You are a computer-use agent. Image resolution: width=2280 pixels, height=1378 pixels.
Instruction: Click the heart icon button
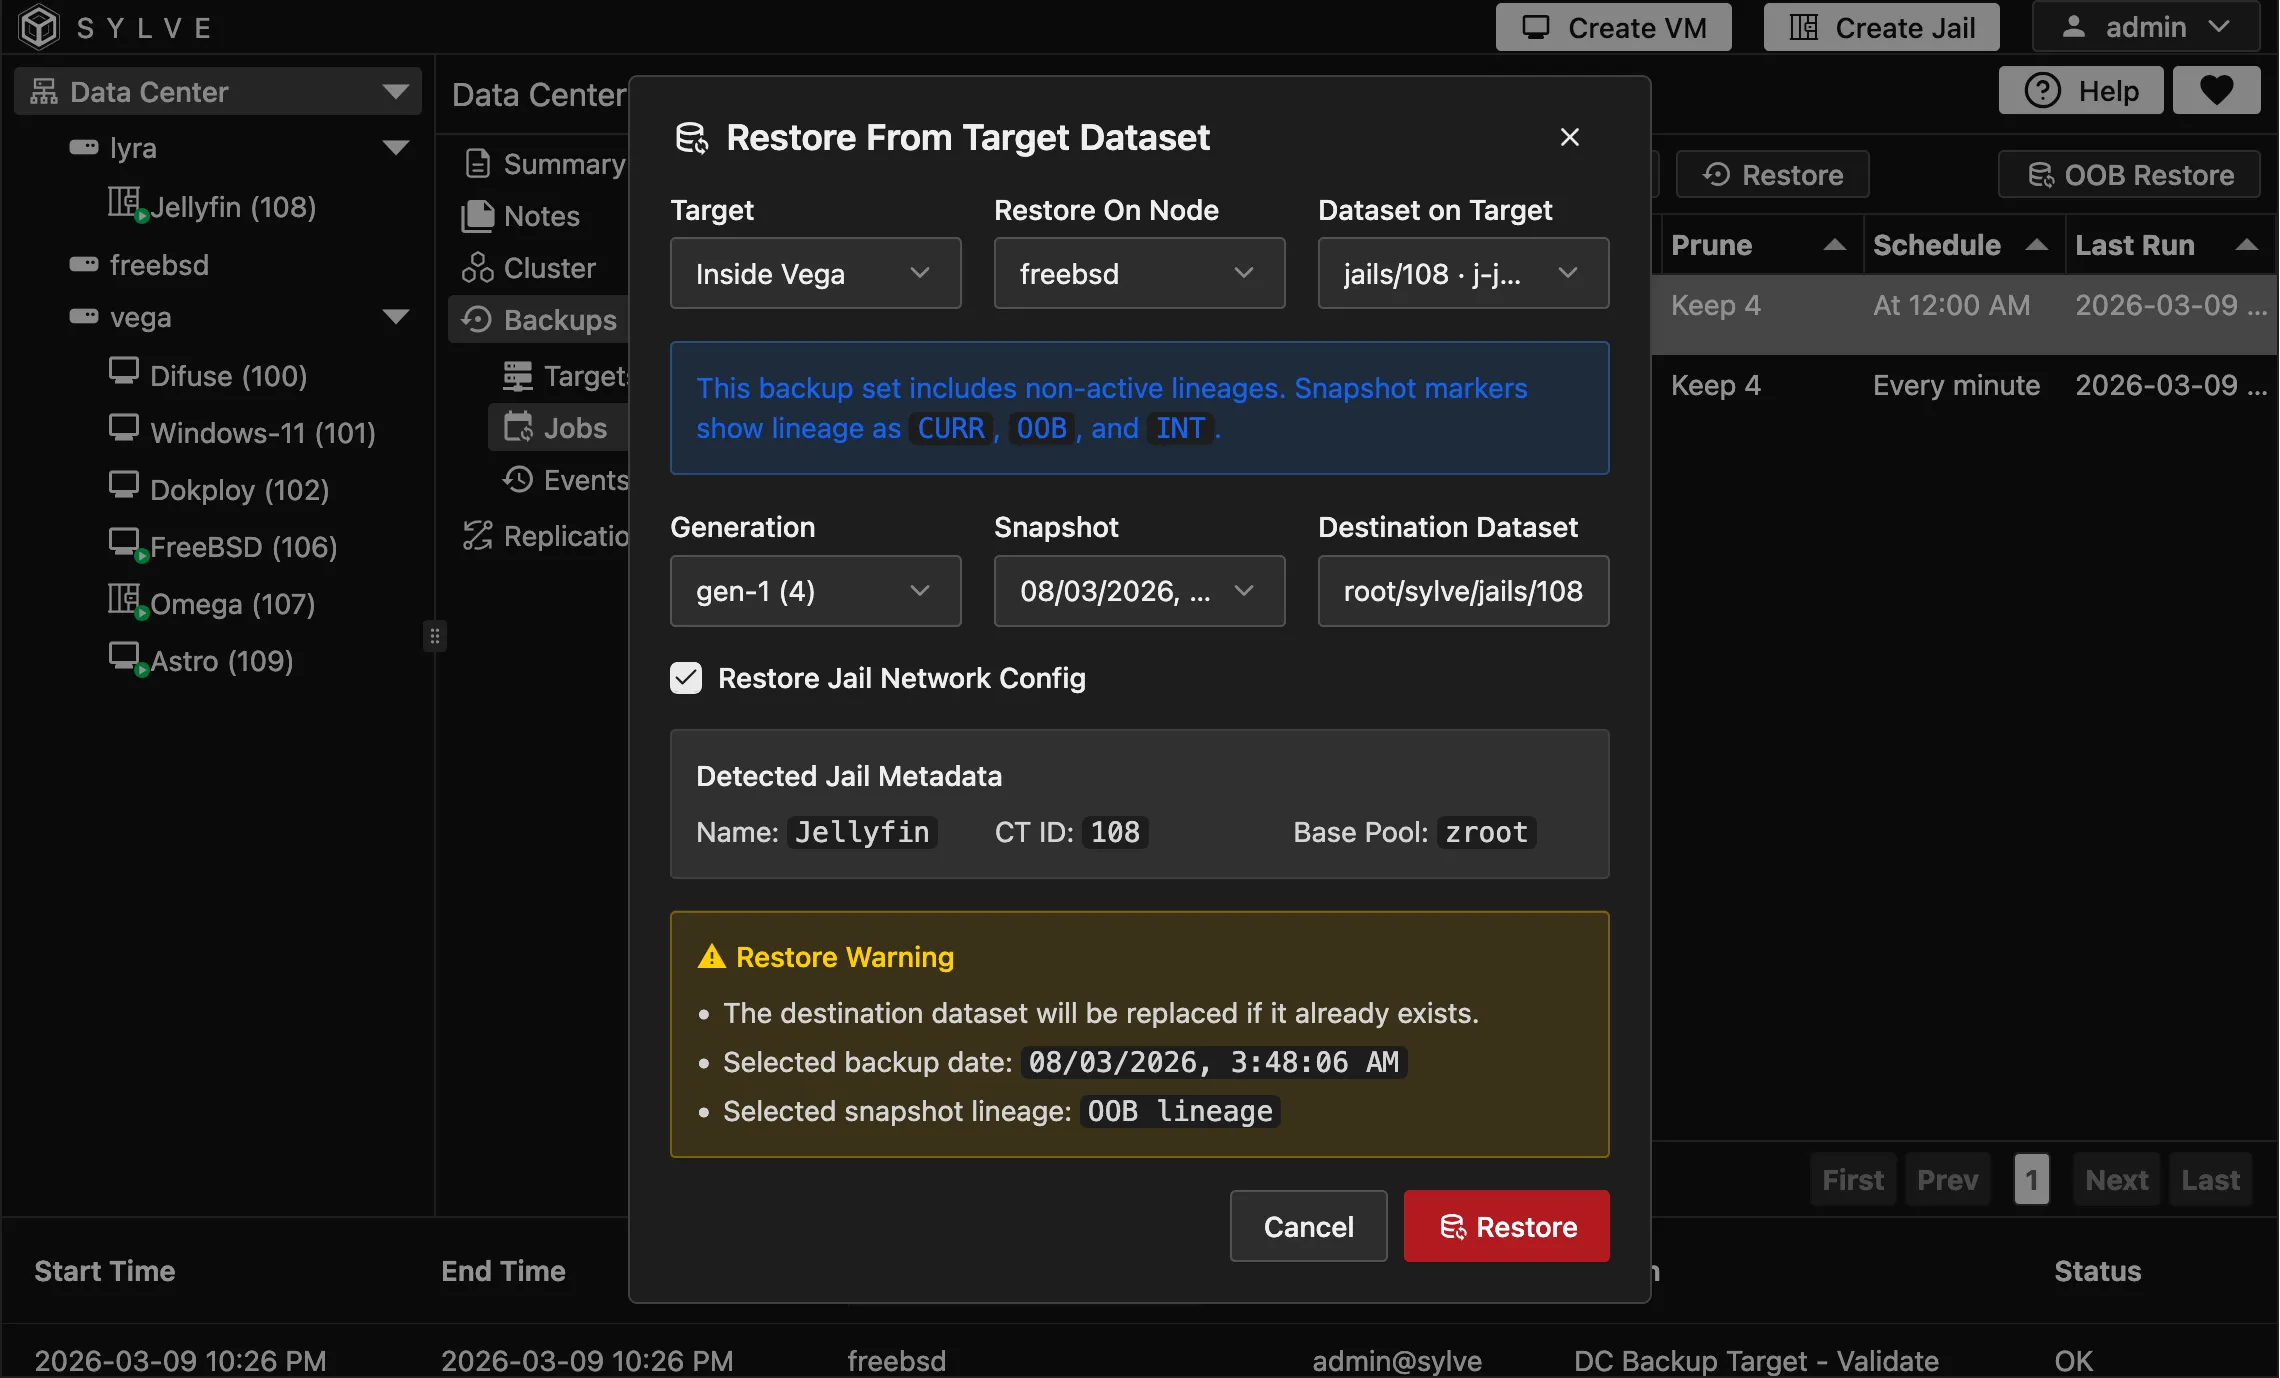pyautogui.click(x=2216, y=91)
